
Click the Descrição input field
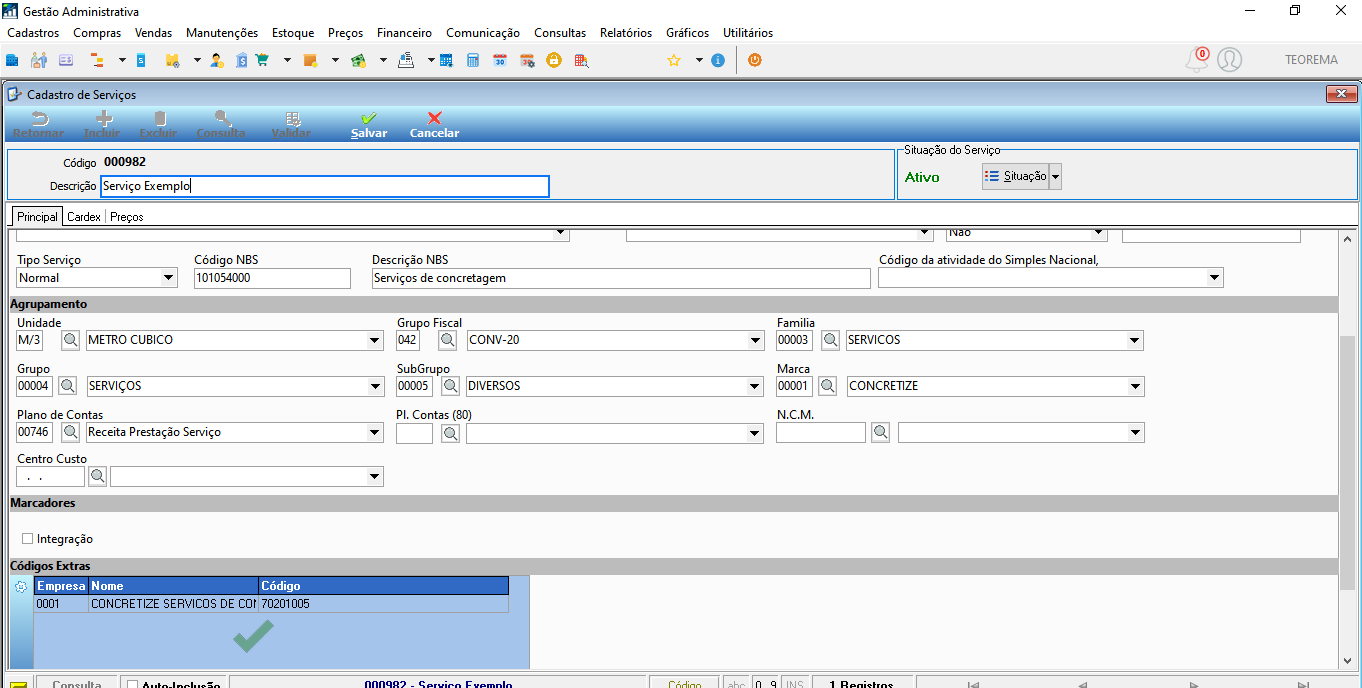click(x=325, y=186)
